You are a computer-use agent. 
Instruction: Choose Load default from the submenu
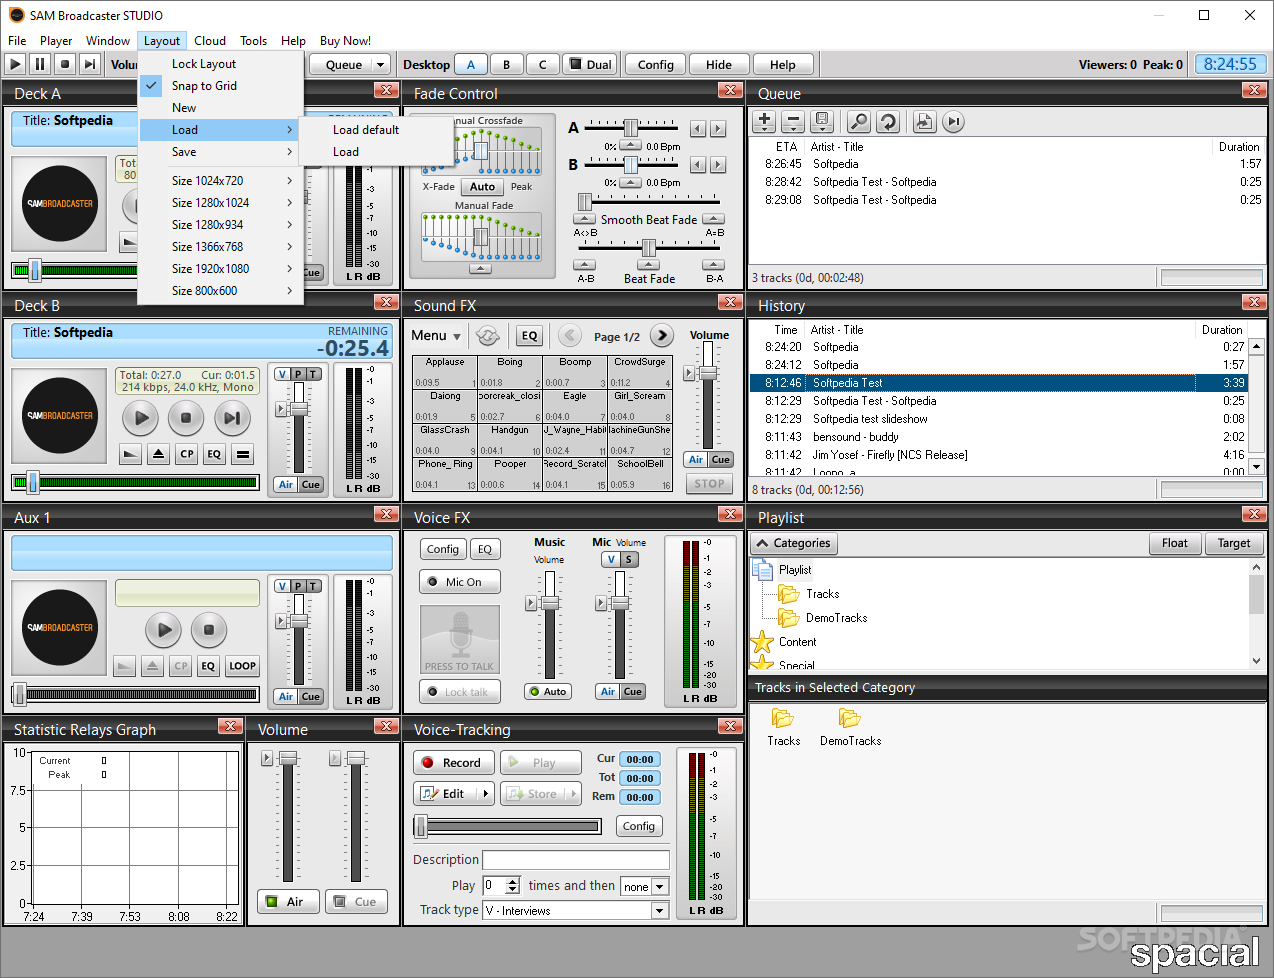pos(366,130)
